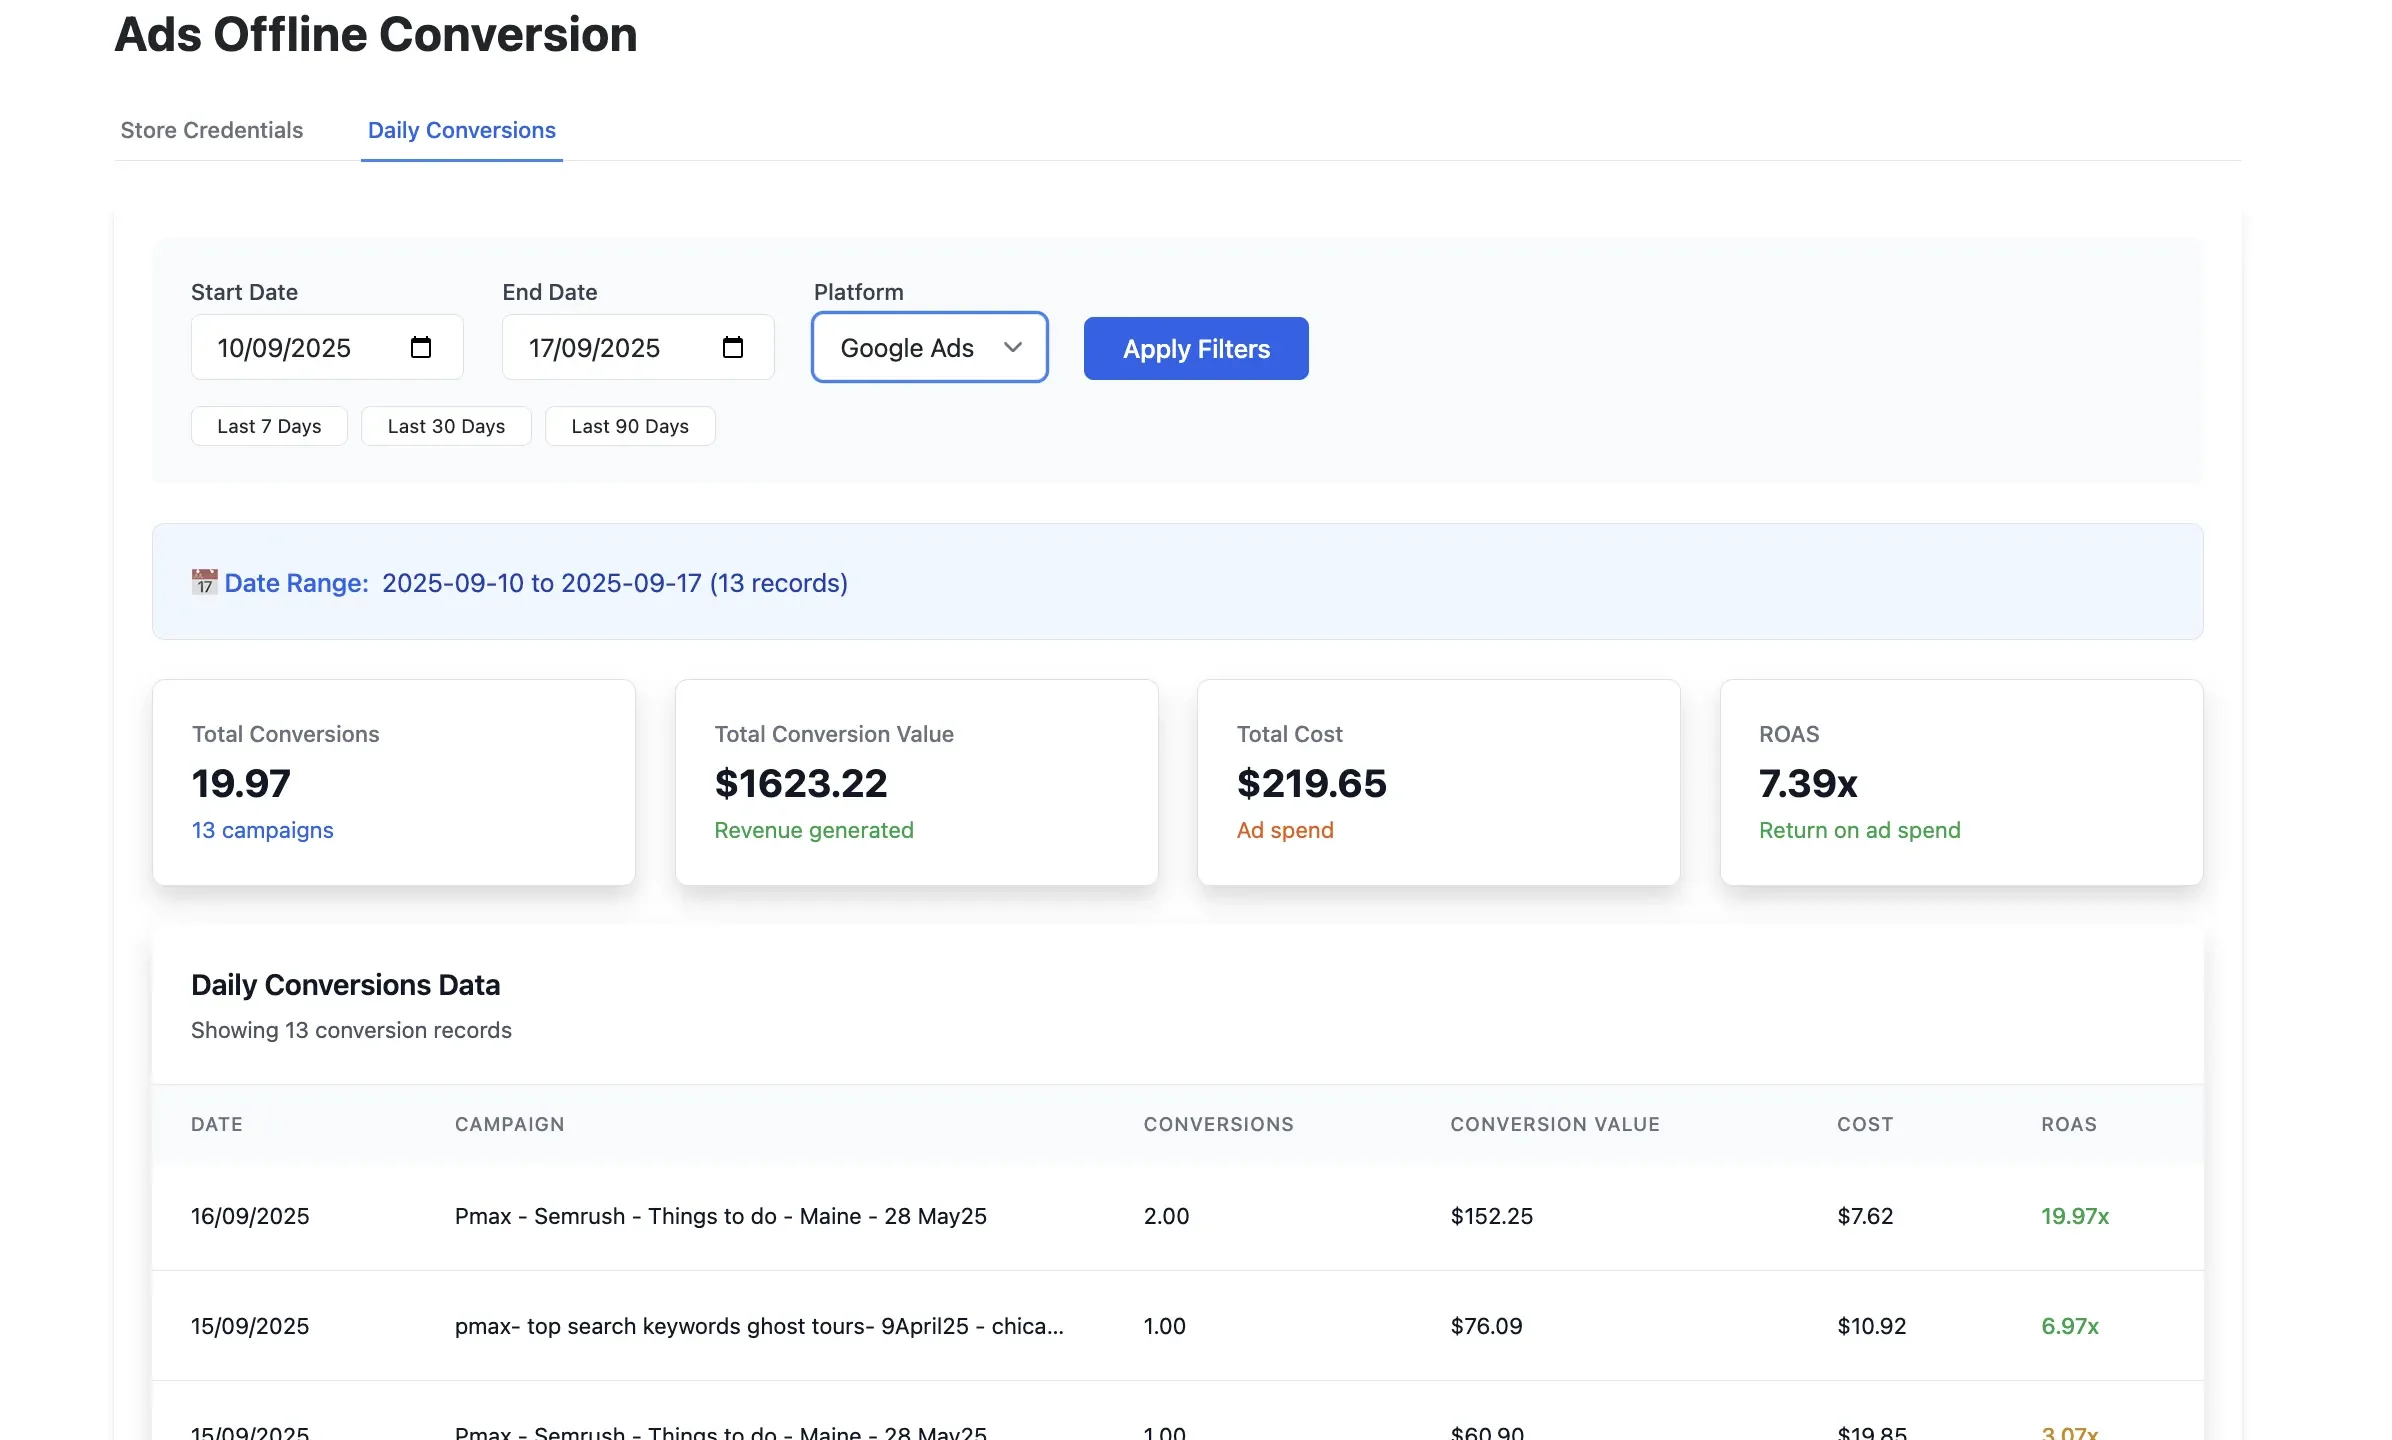This screenshot has height=1440, width=2392.
Task: Click the DATE column header
Action: pyautogui.click(x=217, y=1124)
